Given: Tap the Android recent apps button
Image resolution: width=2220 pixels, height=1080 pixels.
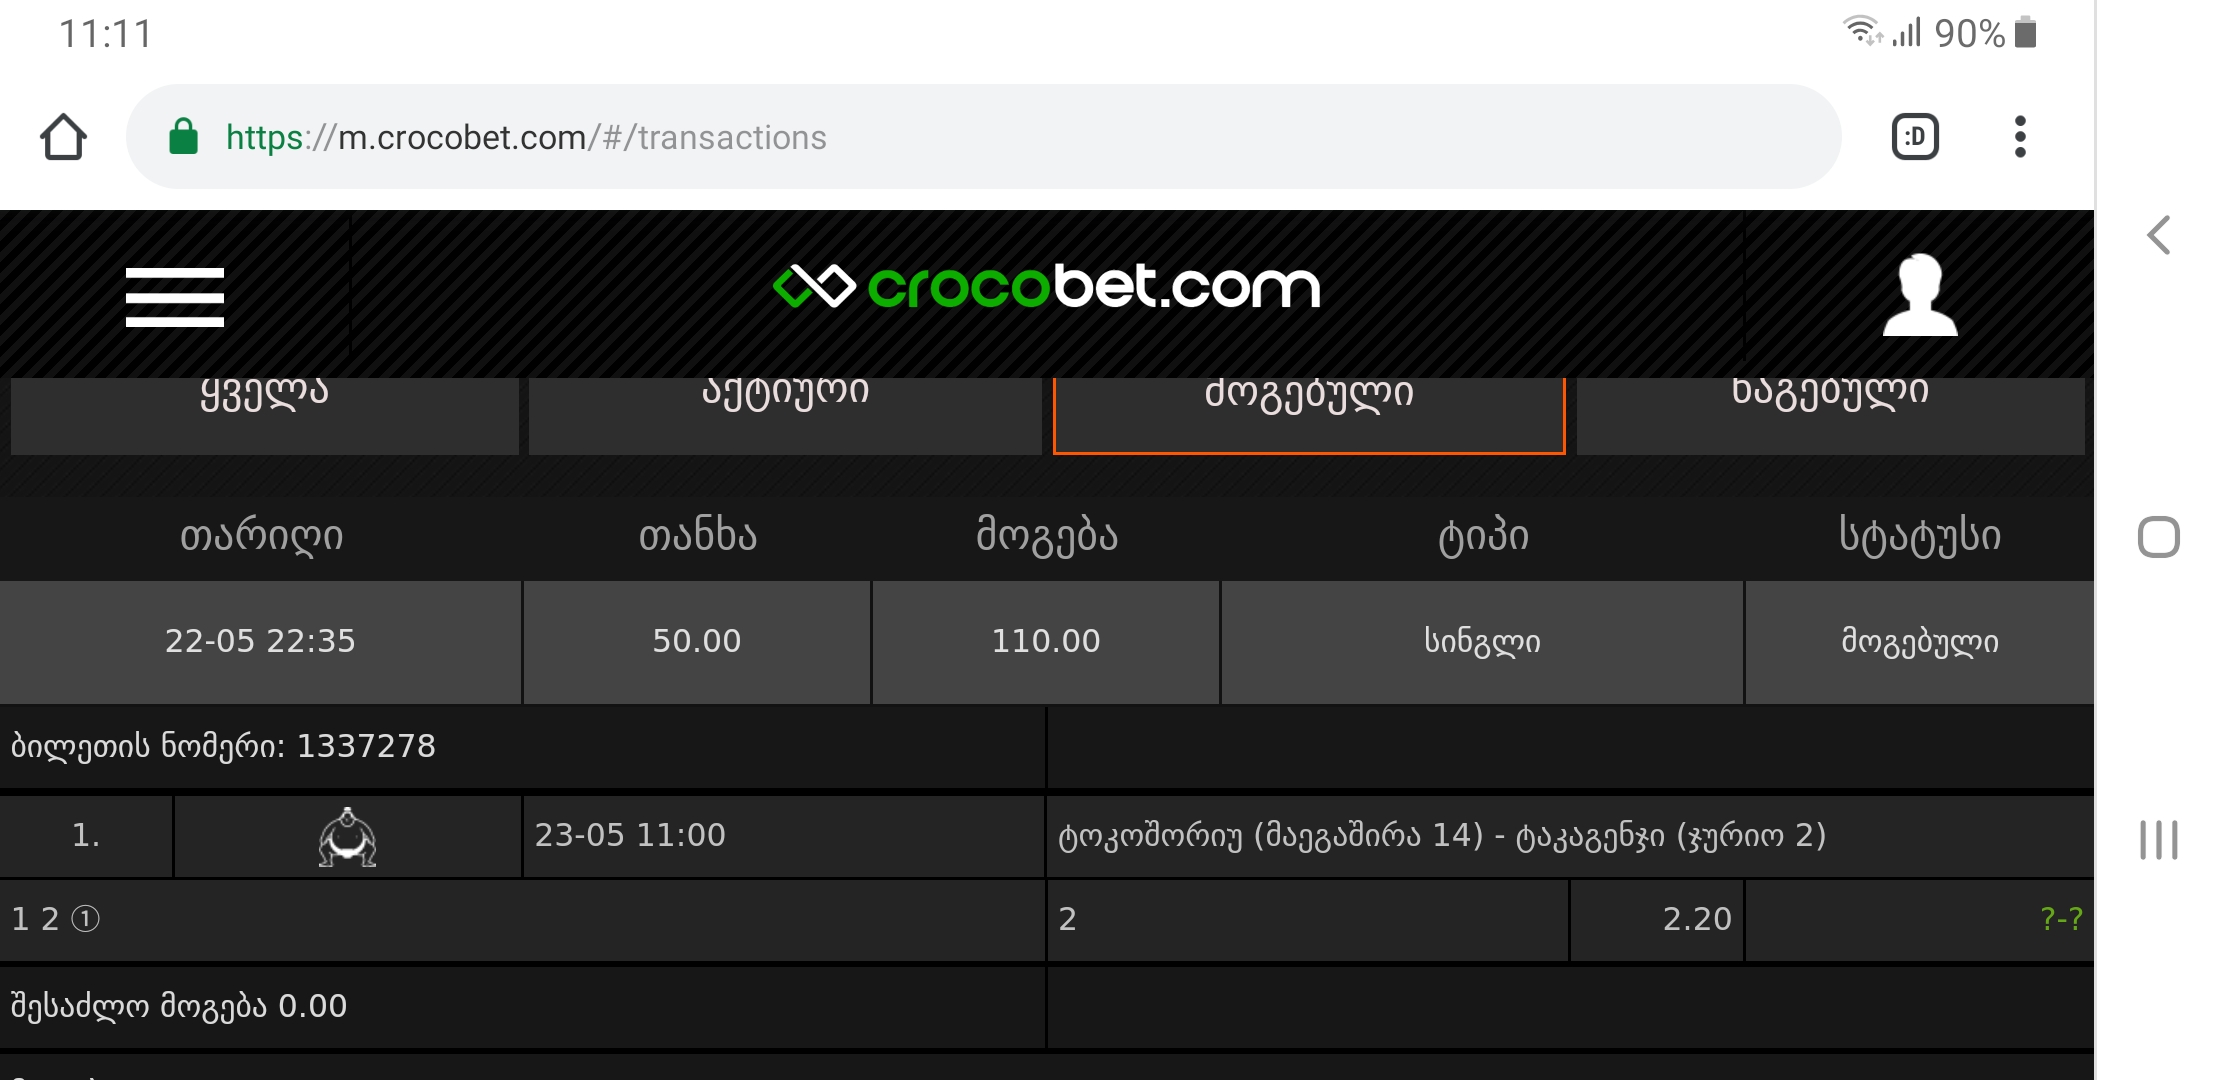Looking at the screenshot, I should (2159, 839).
